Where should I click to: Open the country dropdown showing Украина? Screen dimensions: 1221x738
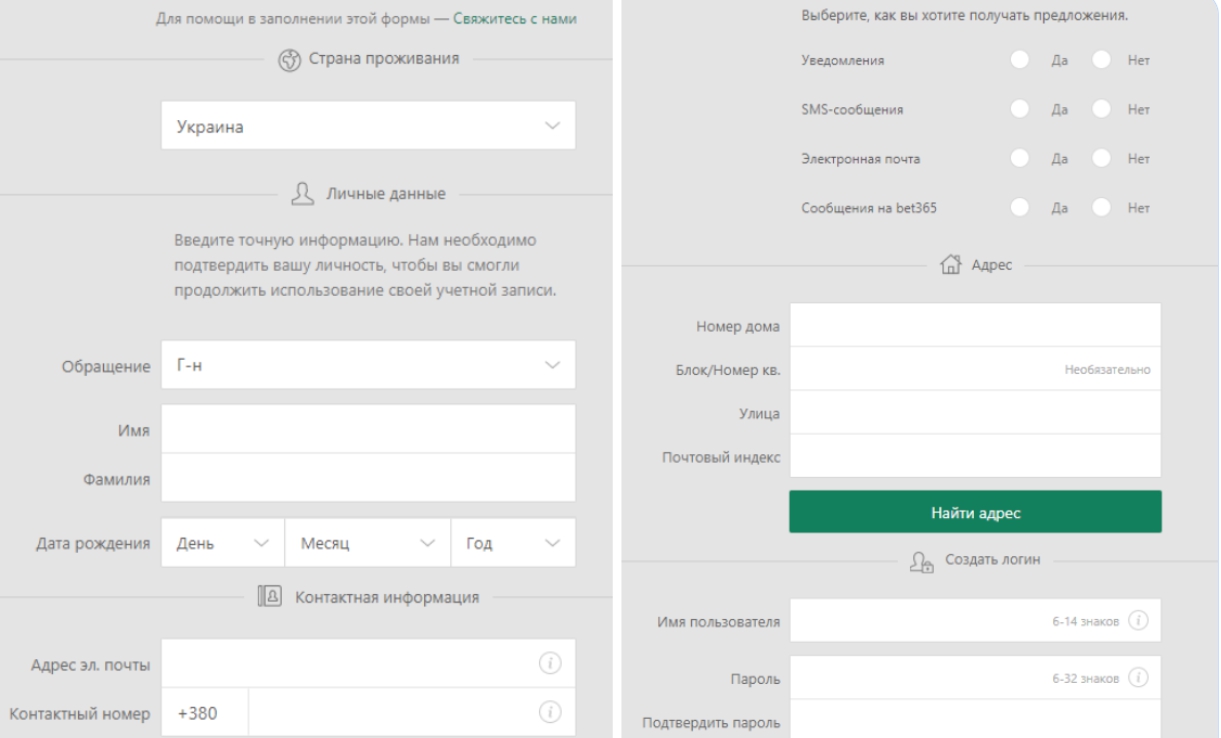pyautogui.click(x=368, y=126)
